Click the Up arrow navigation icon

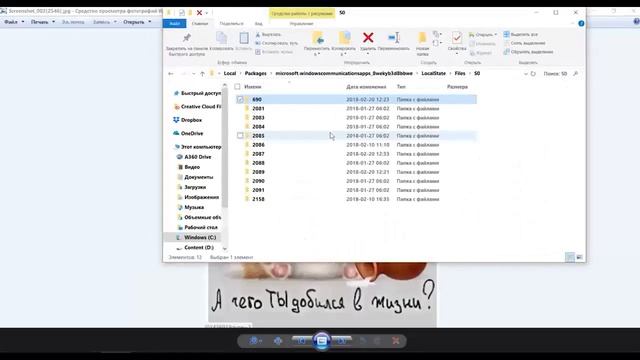click(x=202, y=73)
